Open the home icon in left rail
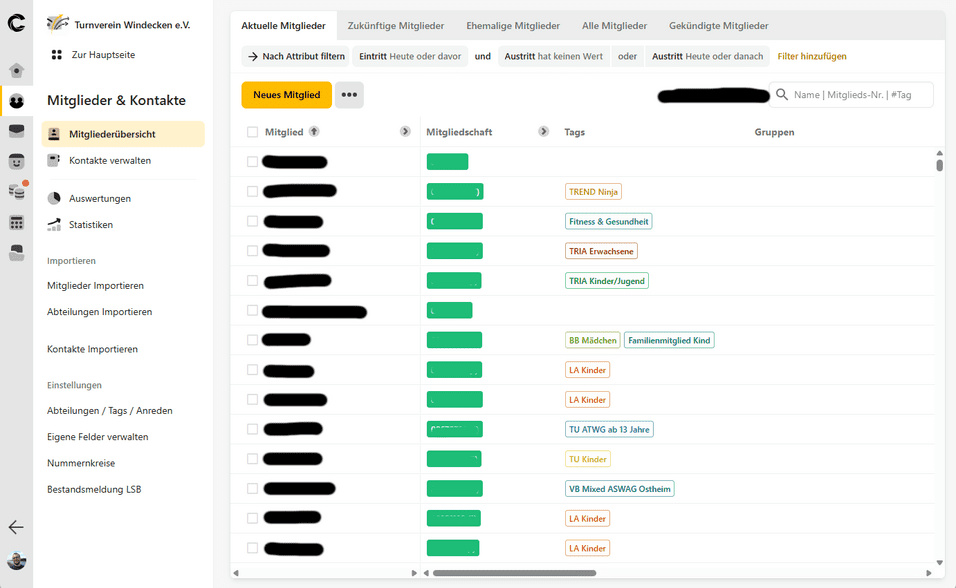 tap(16, 71)
